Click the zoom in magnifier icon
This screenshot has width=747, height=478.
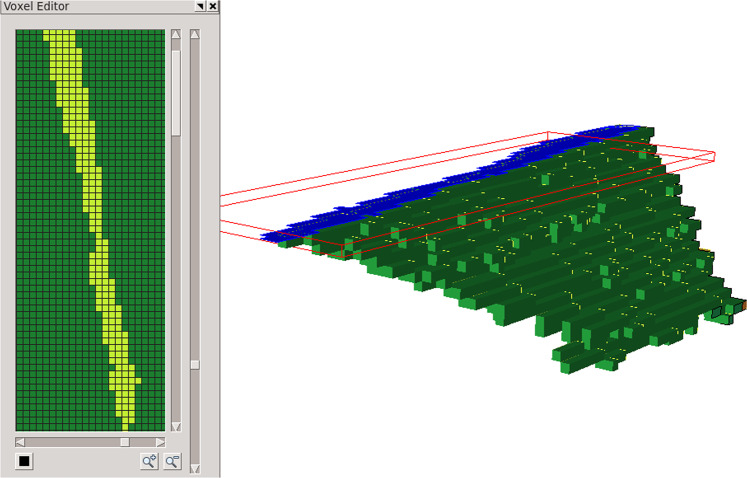[x=149, y=461]
